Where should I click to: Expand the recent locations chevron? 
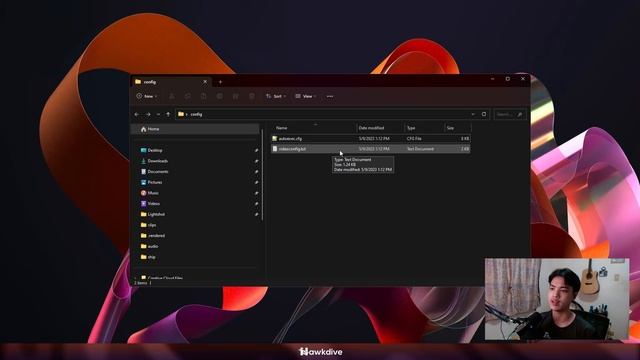click(158, 114)
